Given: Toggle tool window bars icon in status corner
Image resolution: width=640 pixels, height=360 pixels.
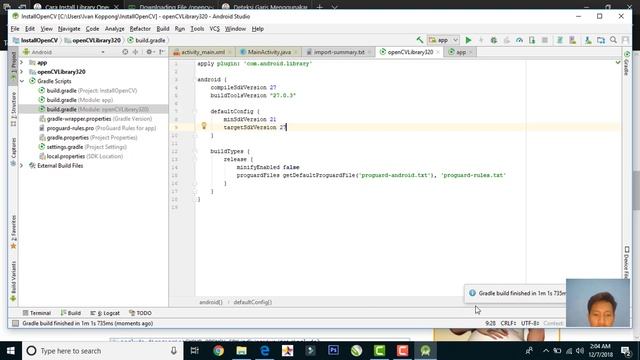Looking at the screenshot, I should point(15,323).
